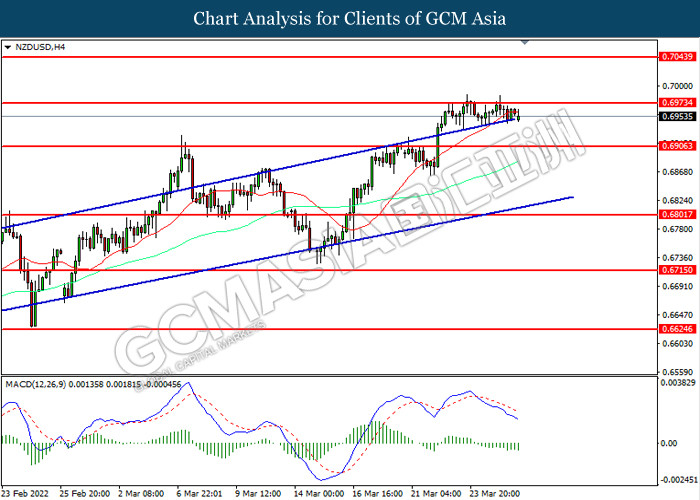Click the current price 0.69535 label
Image resolution: width=700 pixels, height=500 pixels.
pyautogui.click(x=677, y=117)
